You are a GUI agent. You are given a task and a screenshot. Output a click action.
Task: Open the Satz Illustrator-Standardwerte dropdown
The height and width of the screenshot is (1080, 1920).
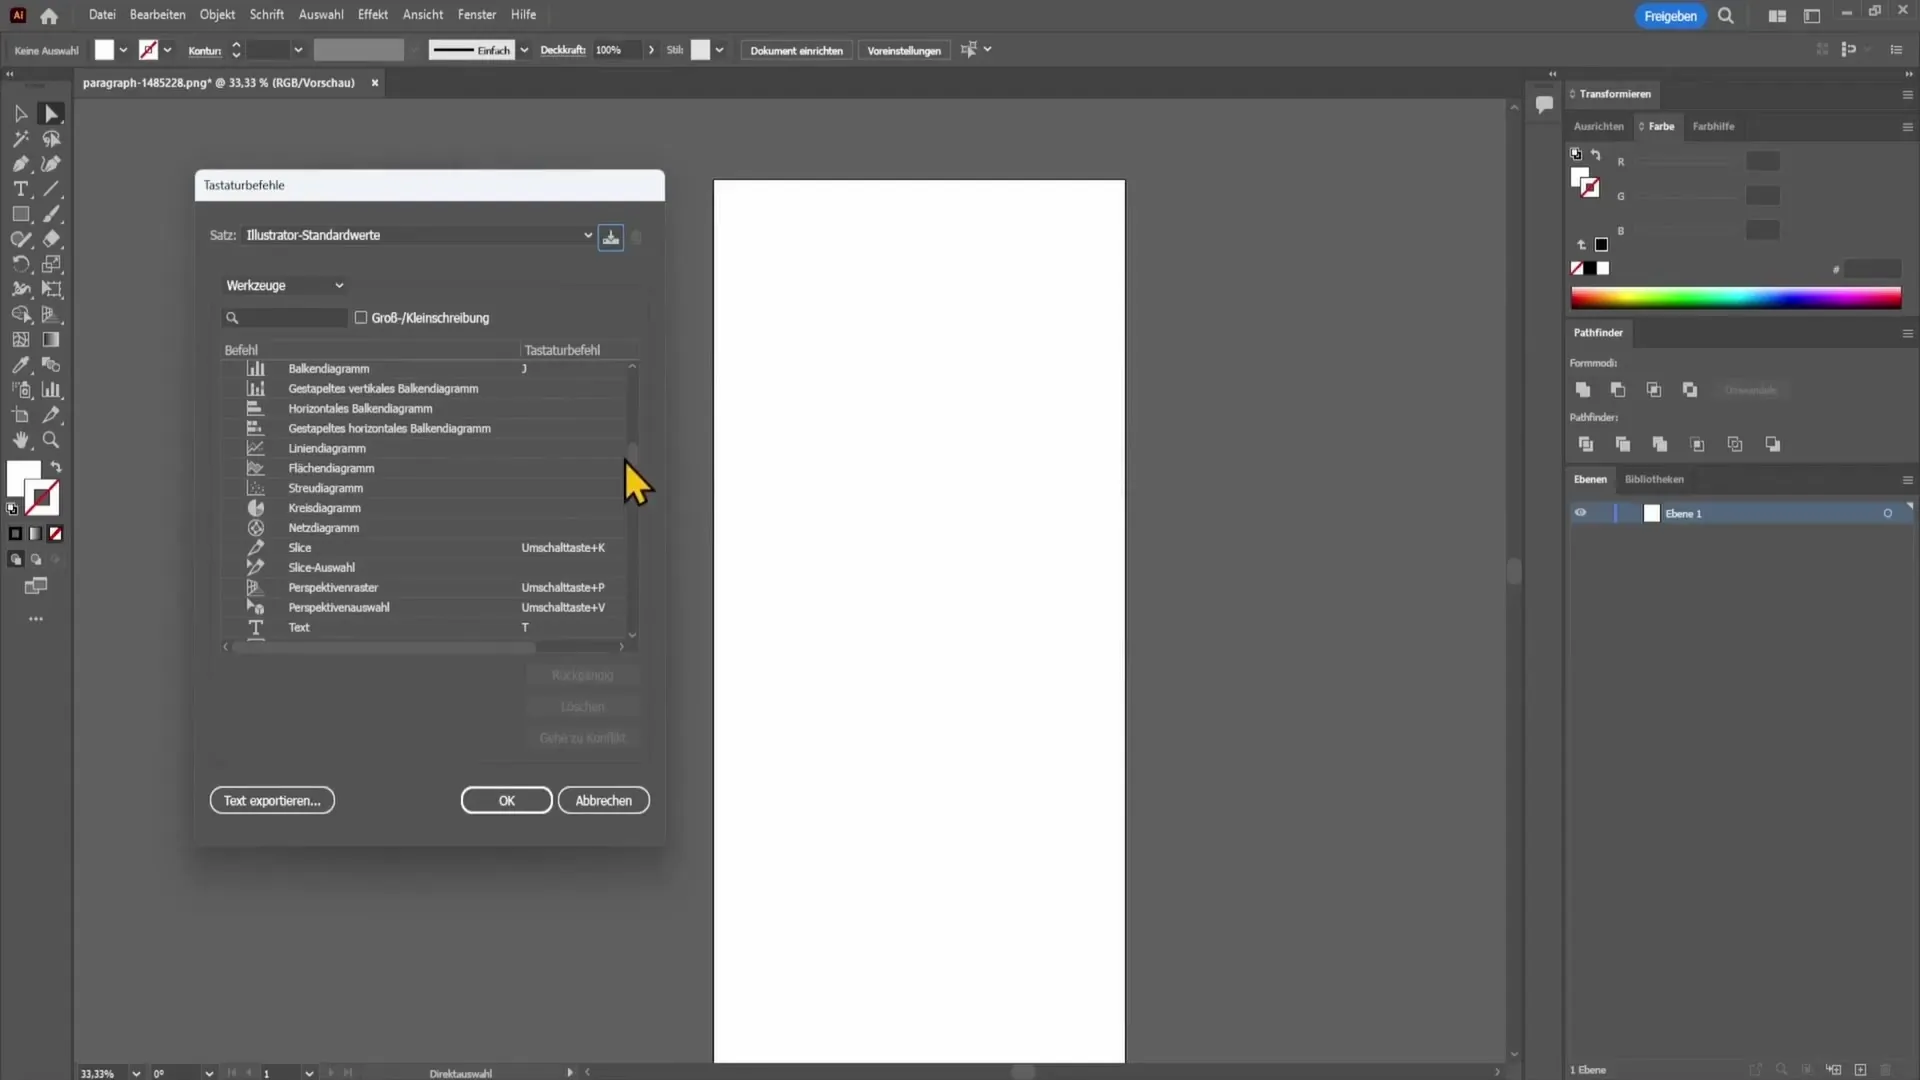[419, 235]
